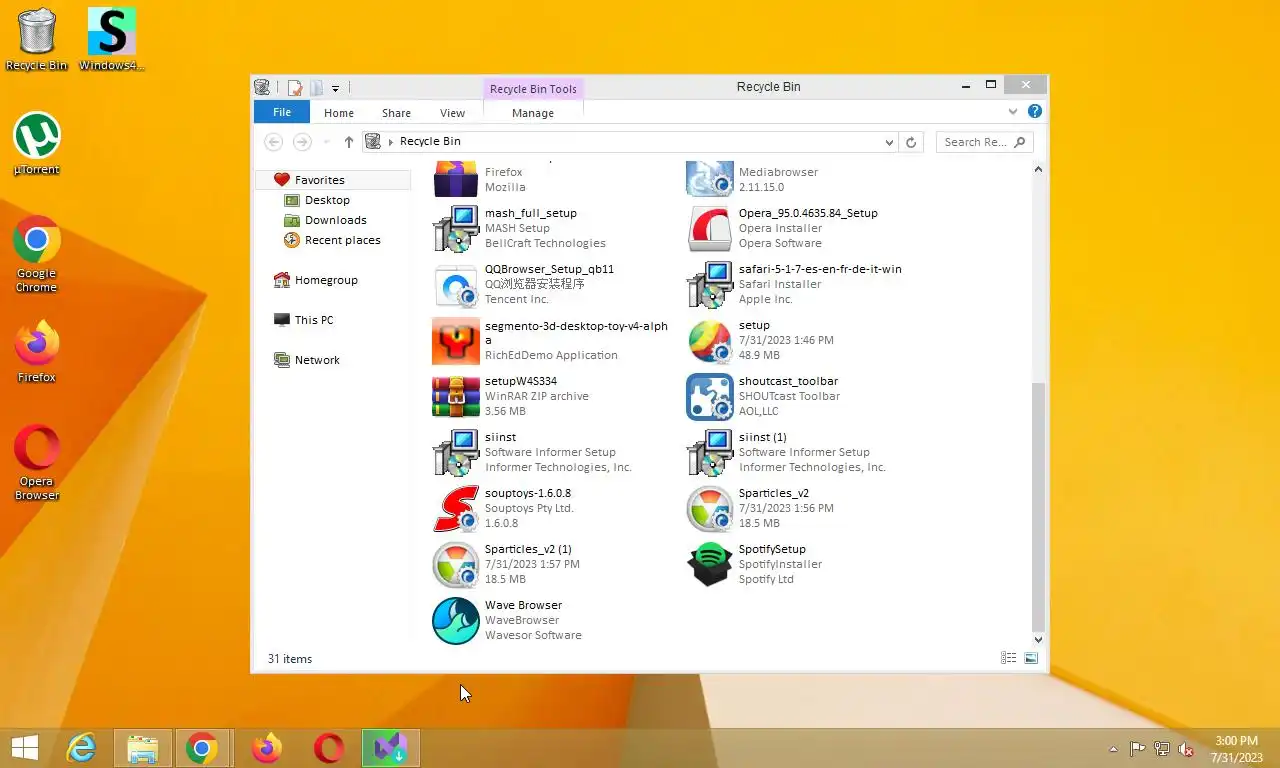Select Homegroup in navigation pane
The width and height of the screenshot is (1280, 768).
click(326, 280)
